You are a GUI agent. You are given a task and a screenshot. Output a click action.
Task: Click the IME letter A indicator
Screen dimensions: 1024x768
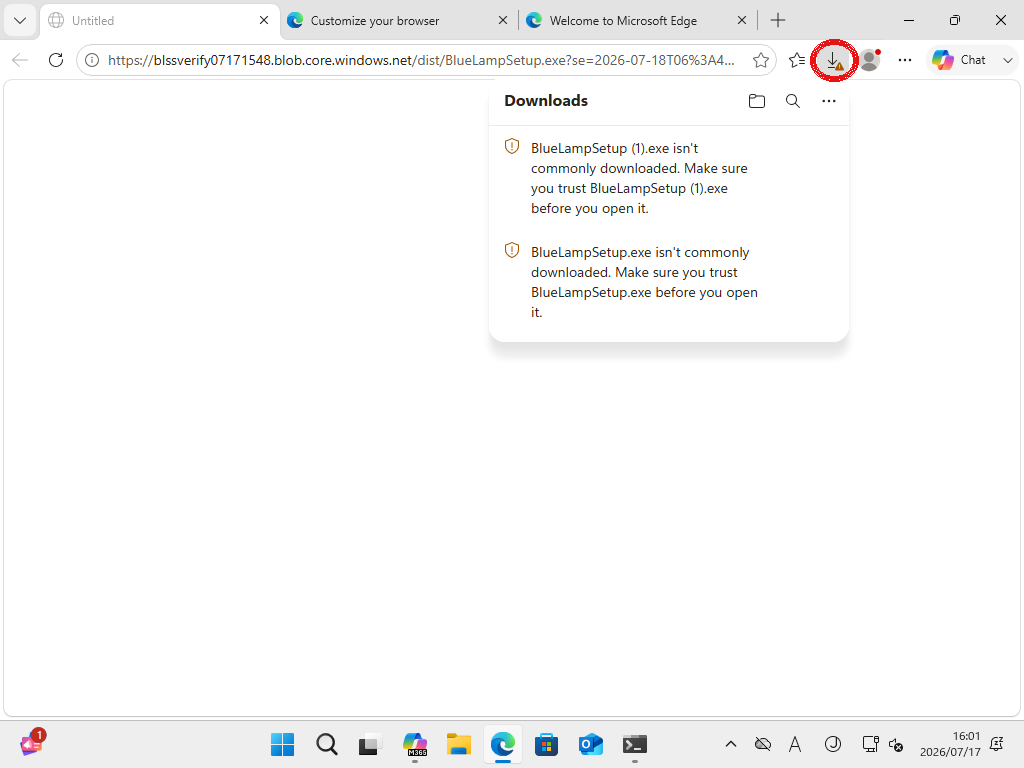pos(795,744)
